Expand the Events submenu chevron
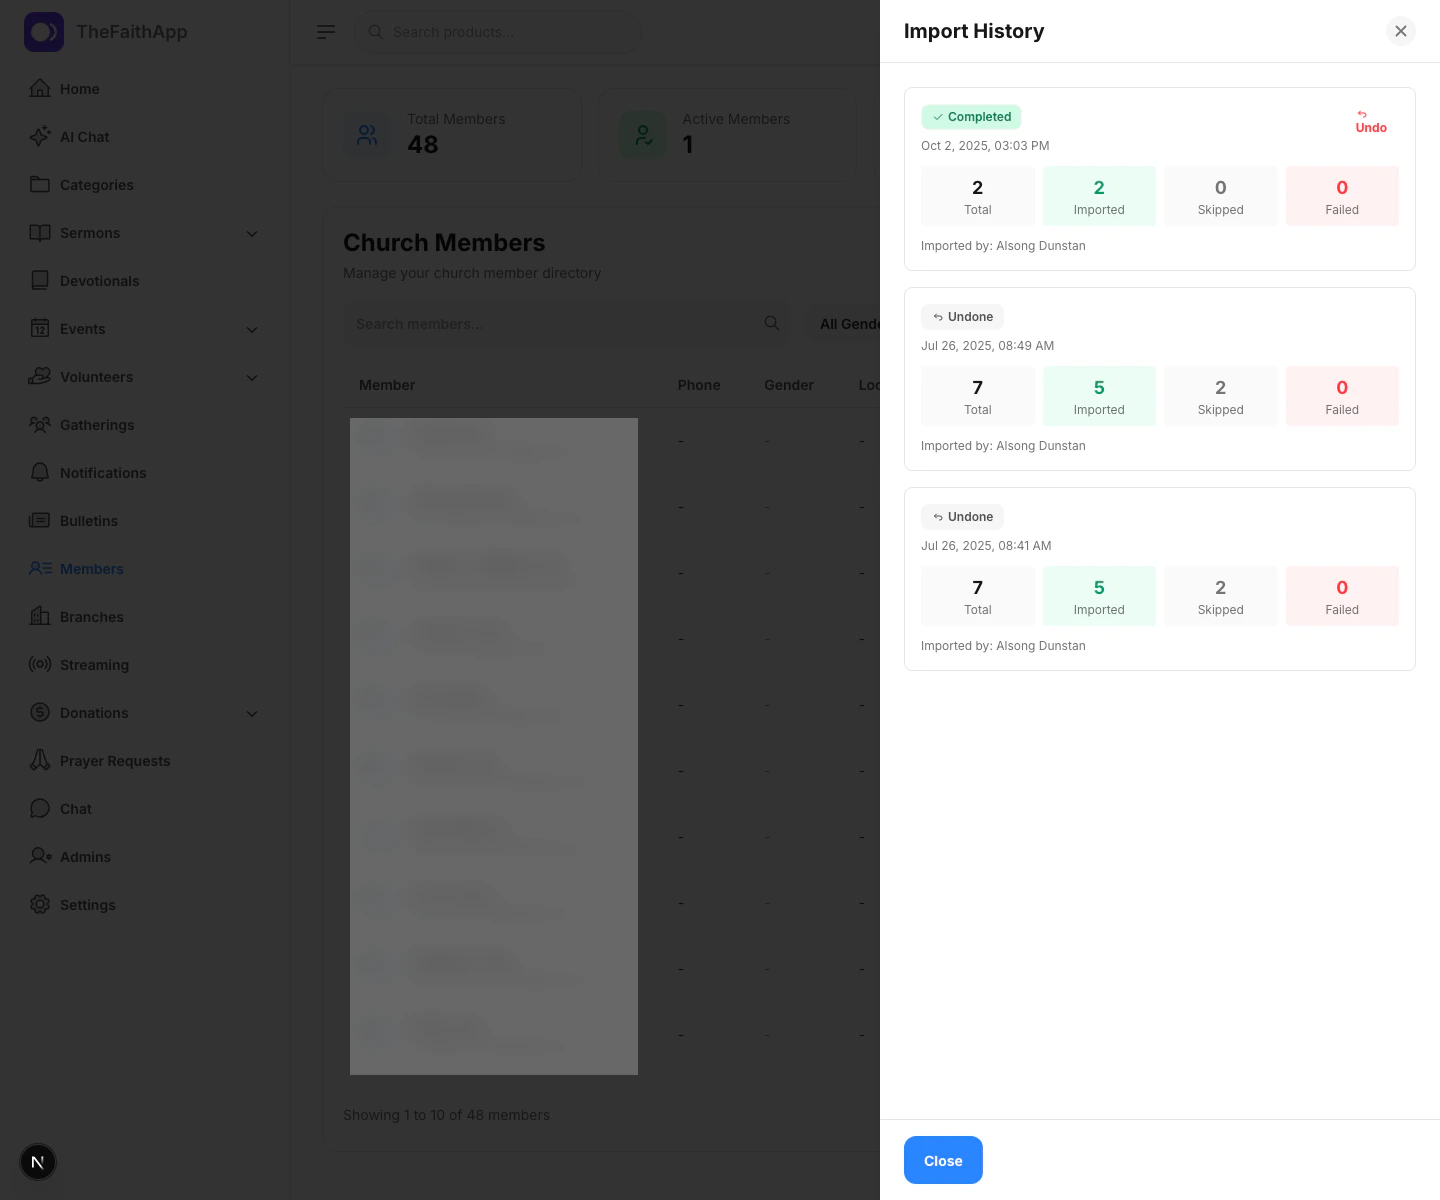1440x1200 pixels. 252,329
